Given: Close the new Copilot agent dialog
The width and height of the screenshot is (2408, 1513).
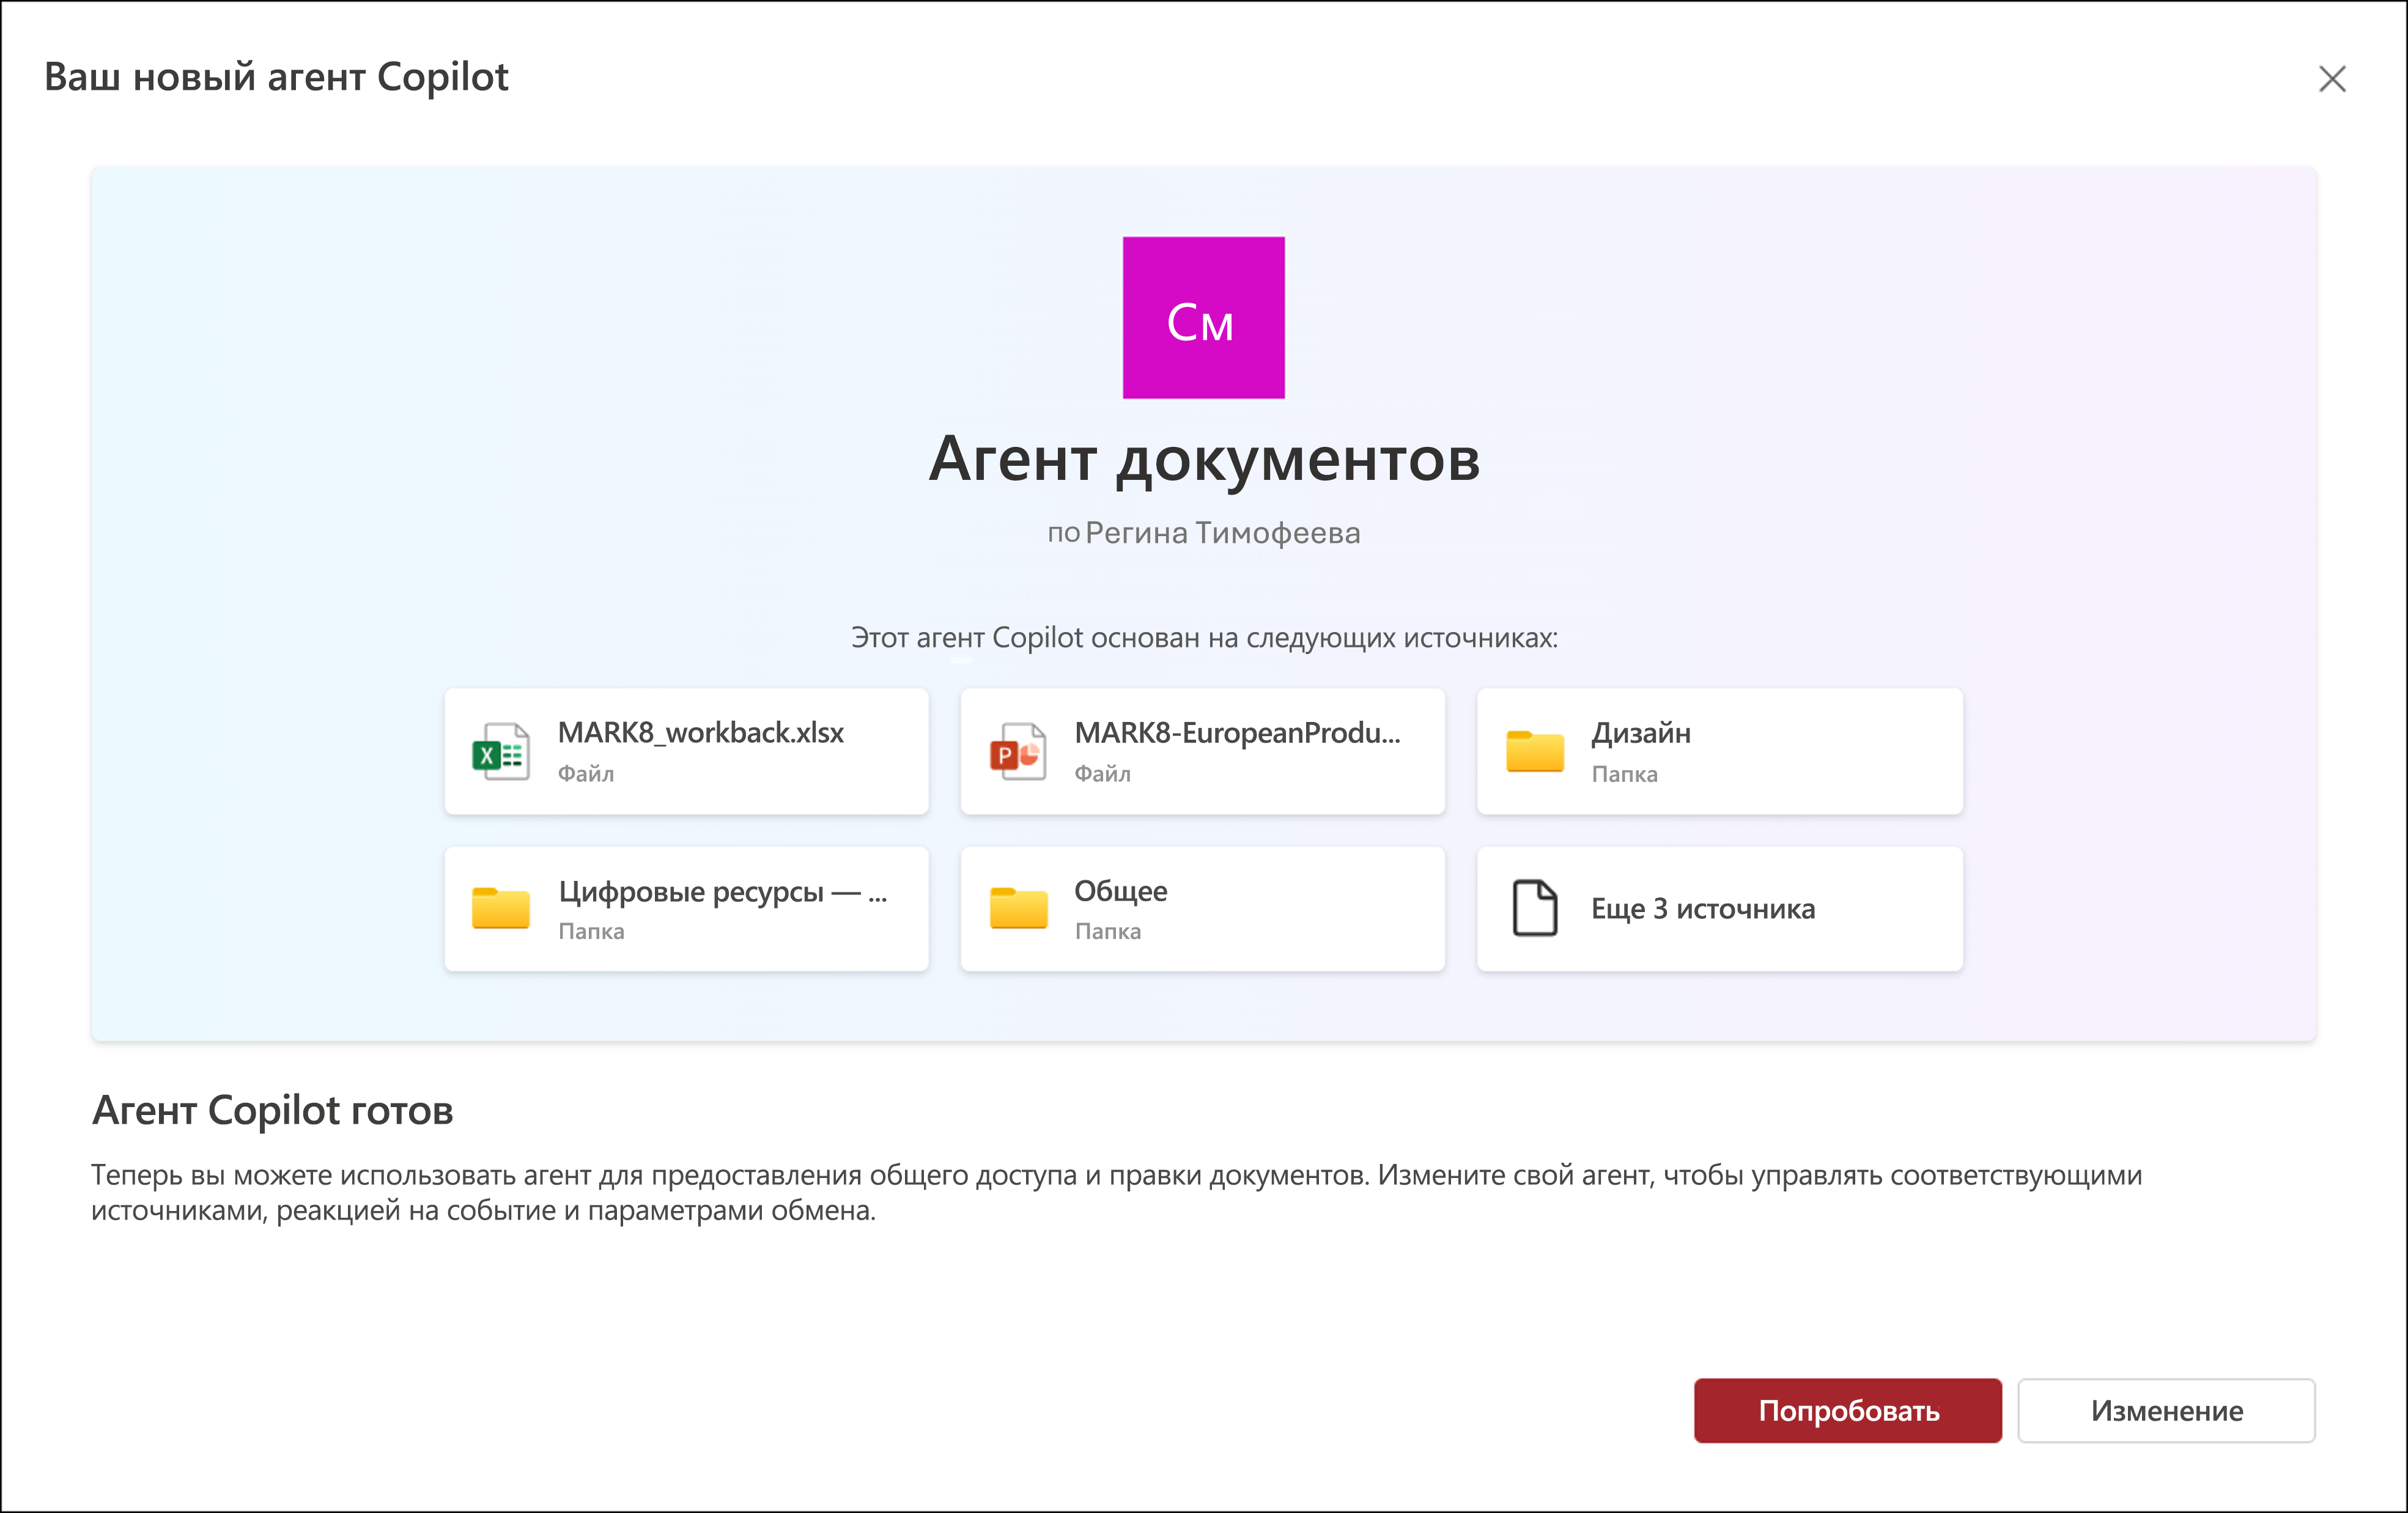Looking at the screenshot, I should (x=2332, y=79).
